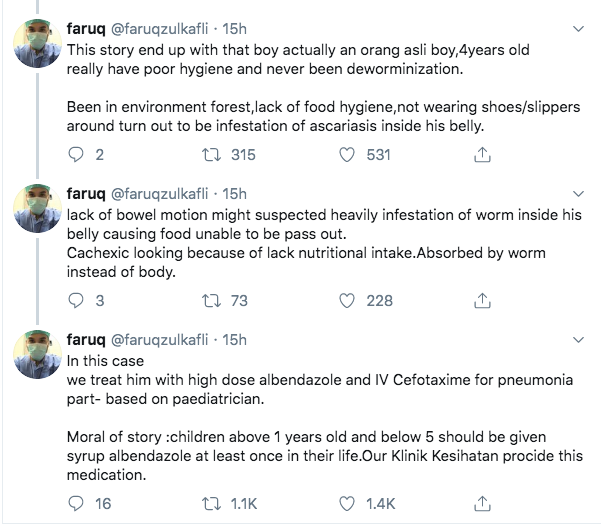The width and height of the screenshot is (601, 524).
Task: Share the ascariasis infestation tweet
Action: pos(482,154)
